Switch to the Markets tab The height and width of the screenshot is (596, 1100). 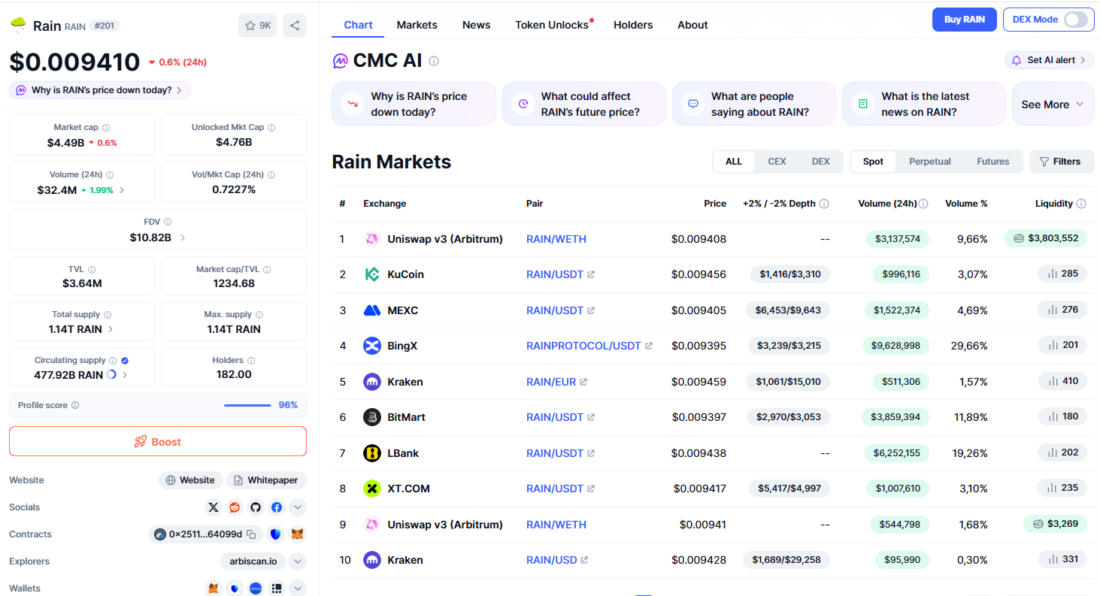tap(417, 25)
